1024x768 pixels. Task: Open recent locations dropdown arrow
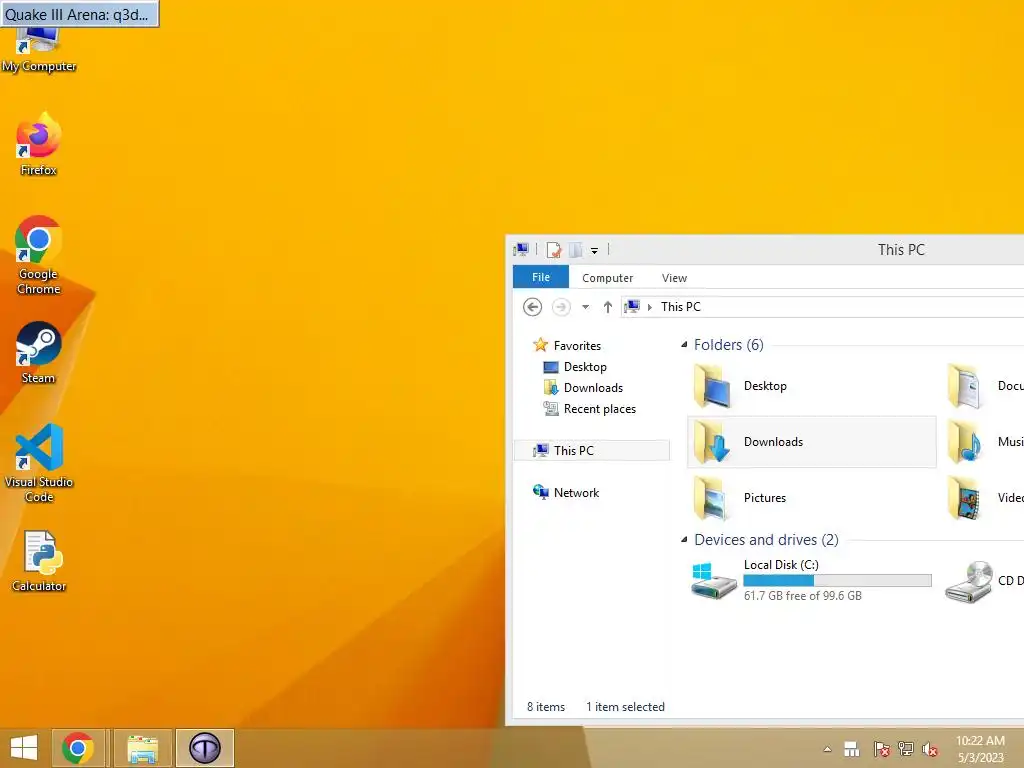click(585, 307)
